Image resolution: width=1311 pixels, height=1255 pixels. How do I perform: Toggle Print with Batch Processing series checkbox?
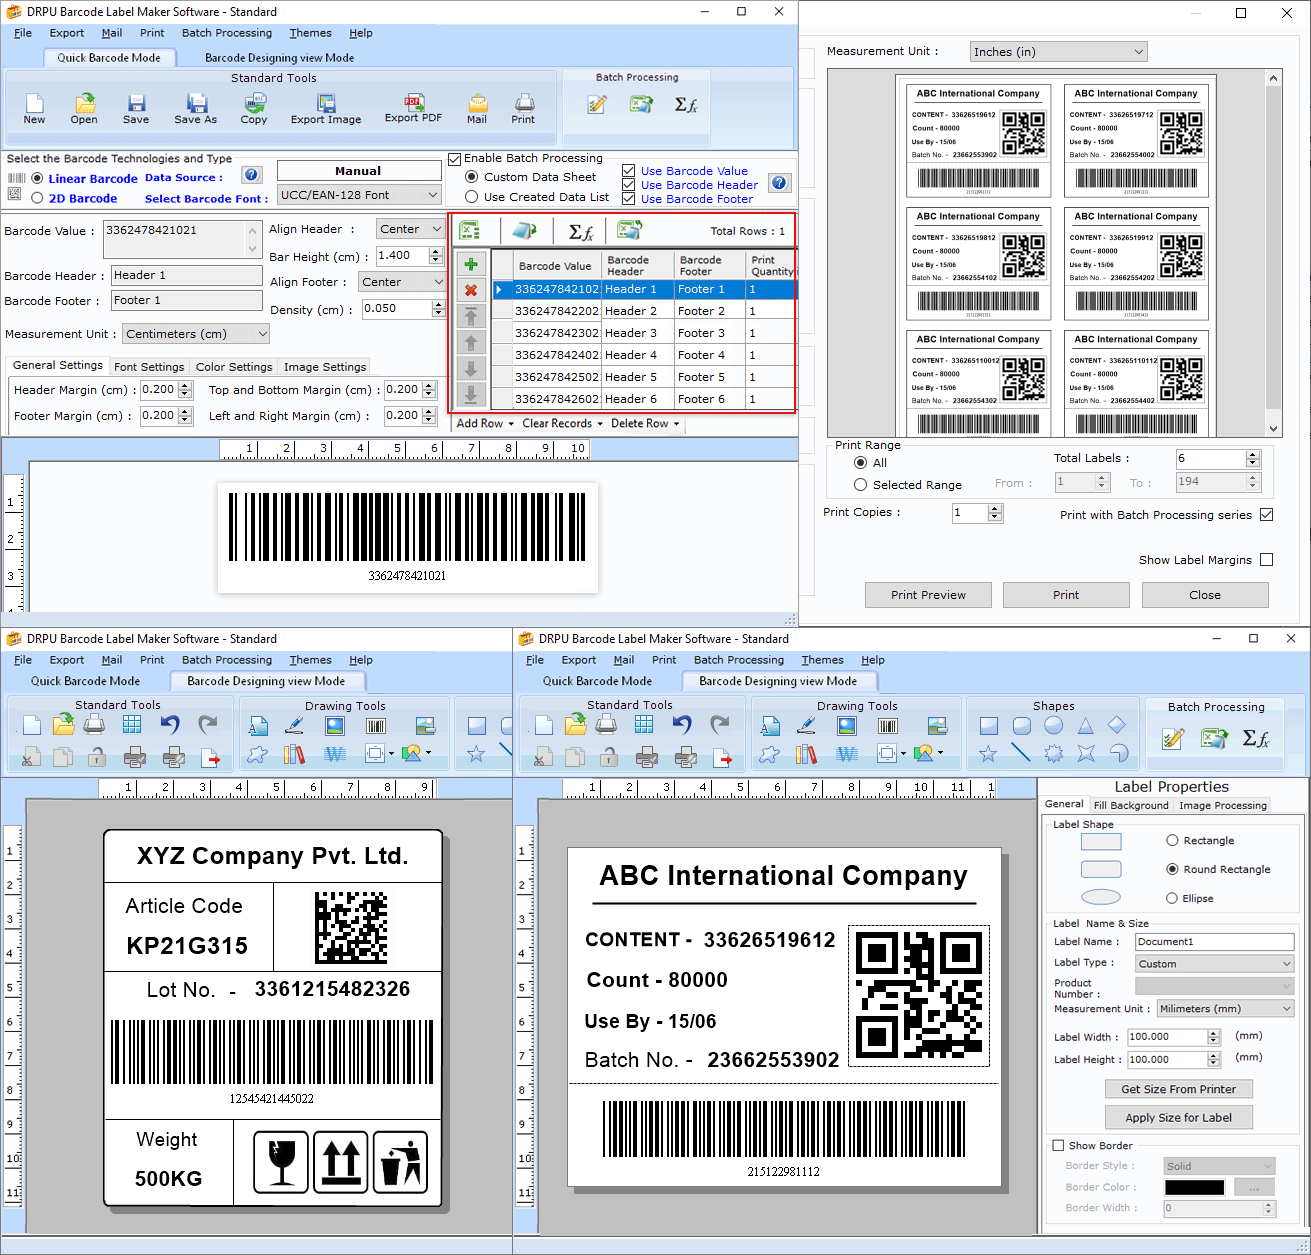[1267, 515]
